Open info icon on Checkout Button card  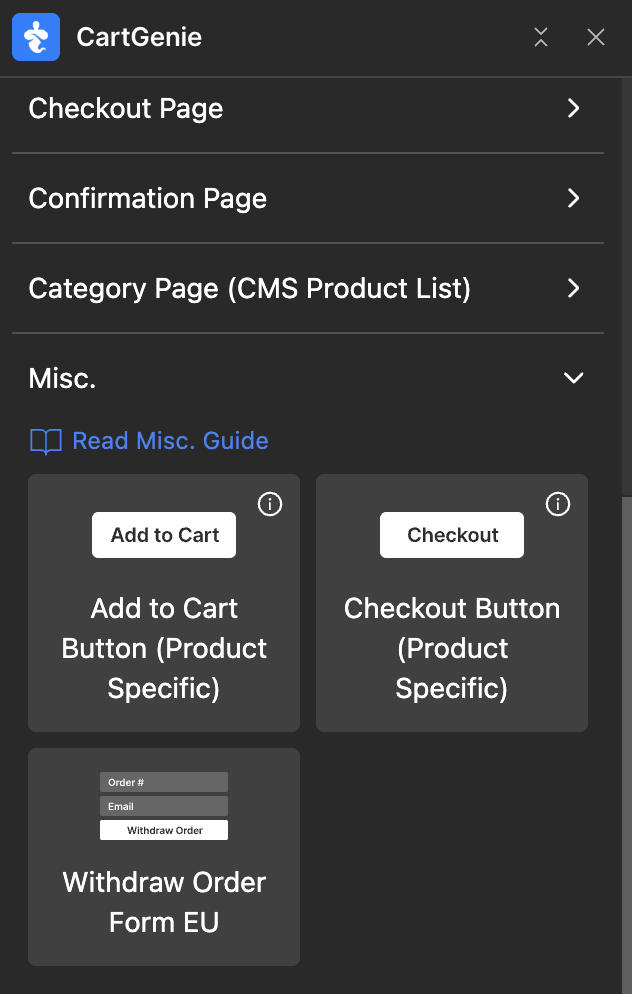(x=558, y=505)
